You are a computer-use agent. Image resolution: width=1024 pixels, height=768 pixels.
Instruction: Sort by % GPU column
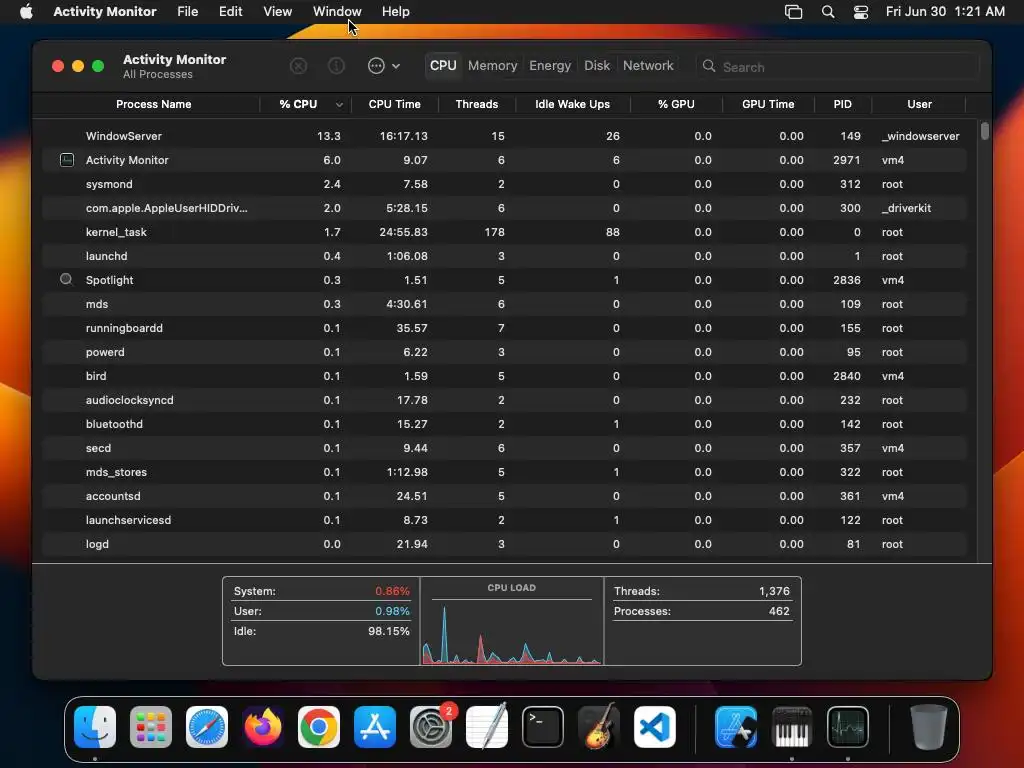676,104
